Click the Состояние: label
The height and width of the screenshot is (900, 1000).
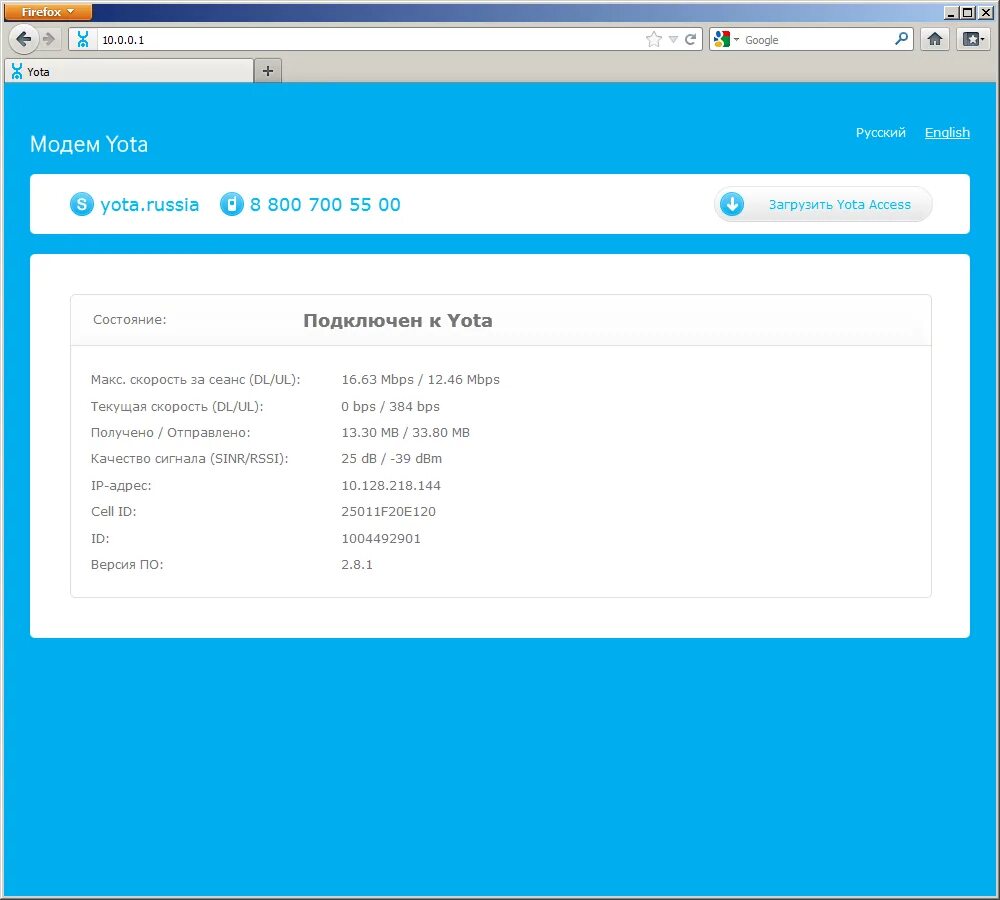click(129, 320)
